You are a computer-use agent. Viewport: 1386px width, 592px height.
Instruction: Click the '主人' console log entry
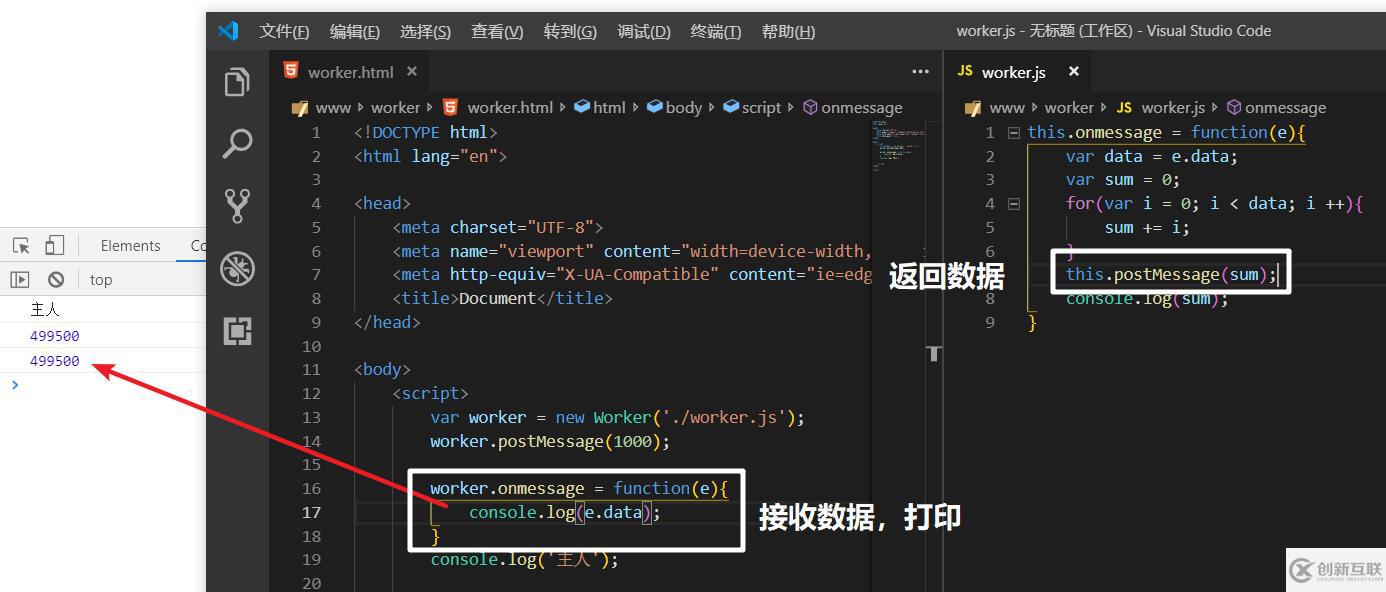pos(45,310)
